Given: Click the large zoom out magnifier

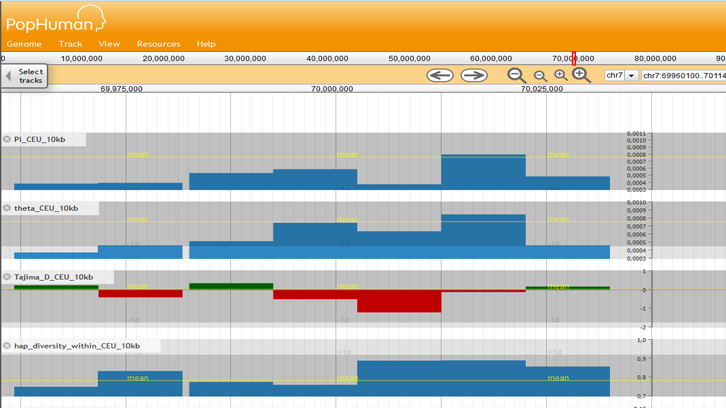Looking at the screenshot, I should pyautogui.click(x=517, y=75).
